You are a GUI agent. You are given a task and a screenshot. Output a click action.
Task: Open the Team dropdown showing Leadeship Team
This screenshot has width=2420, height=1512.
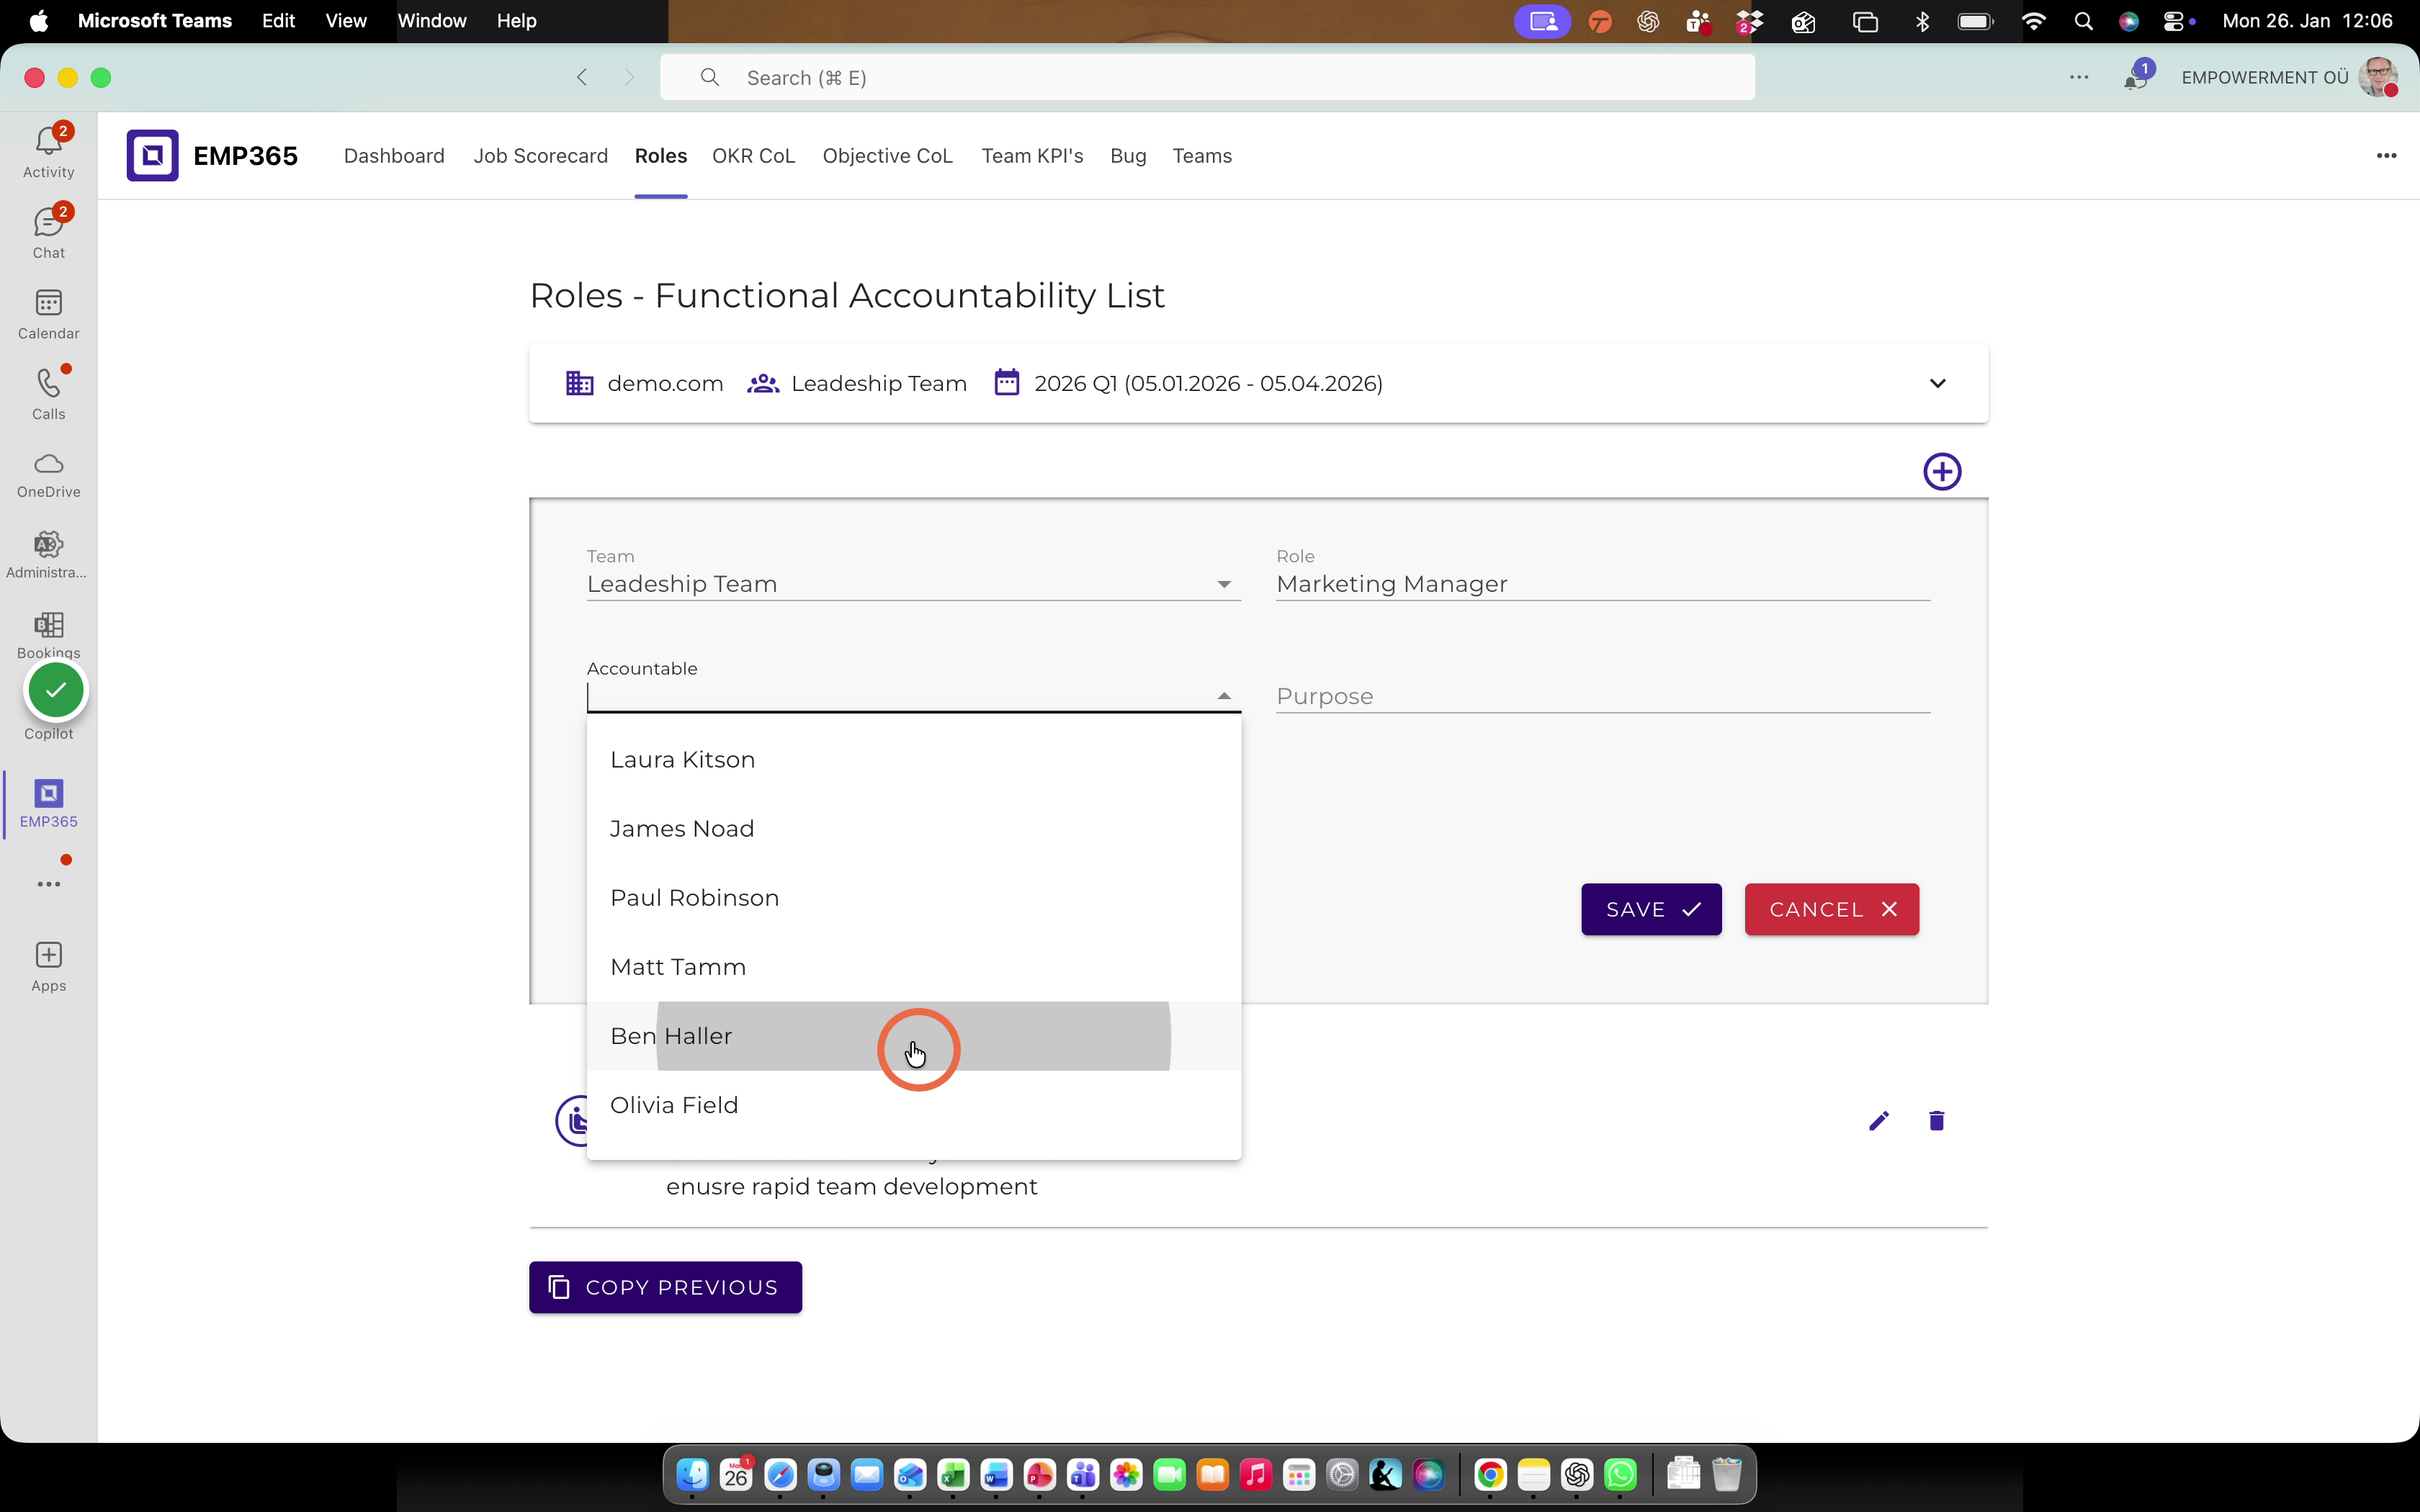point(913,584)
